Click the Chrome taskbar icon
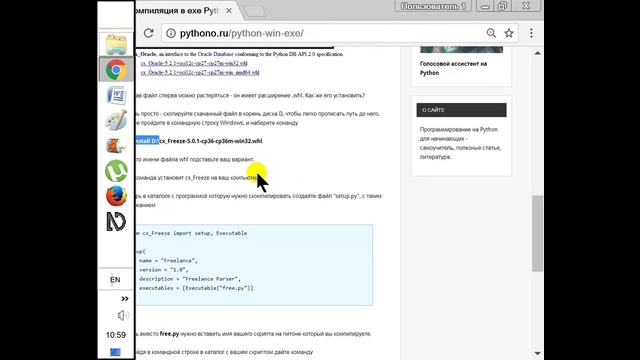 (x=116, y=70)
